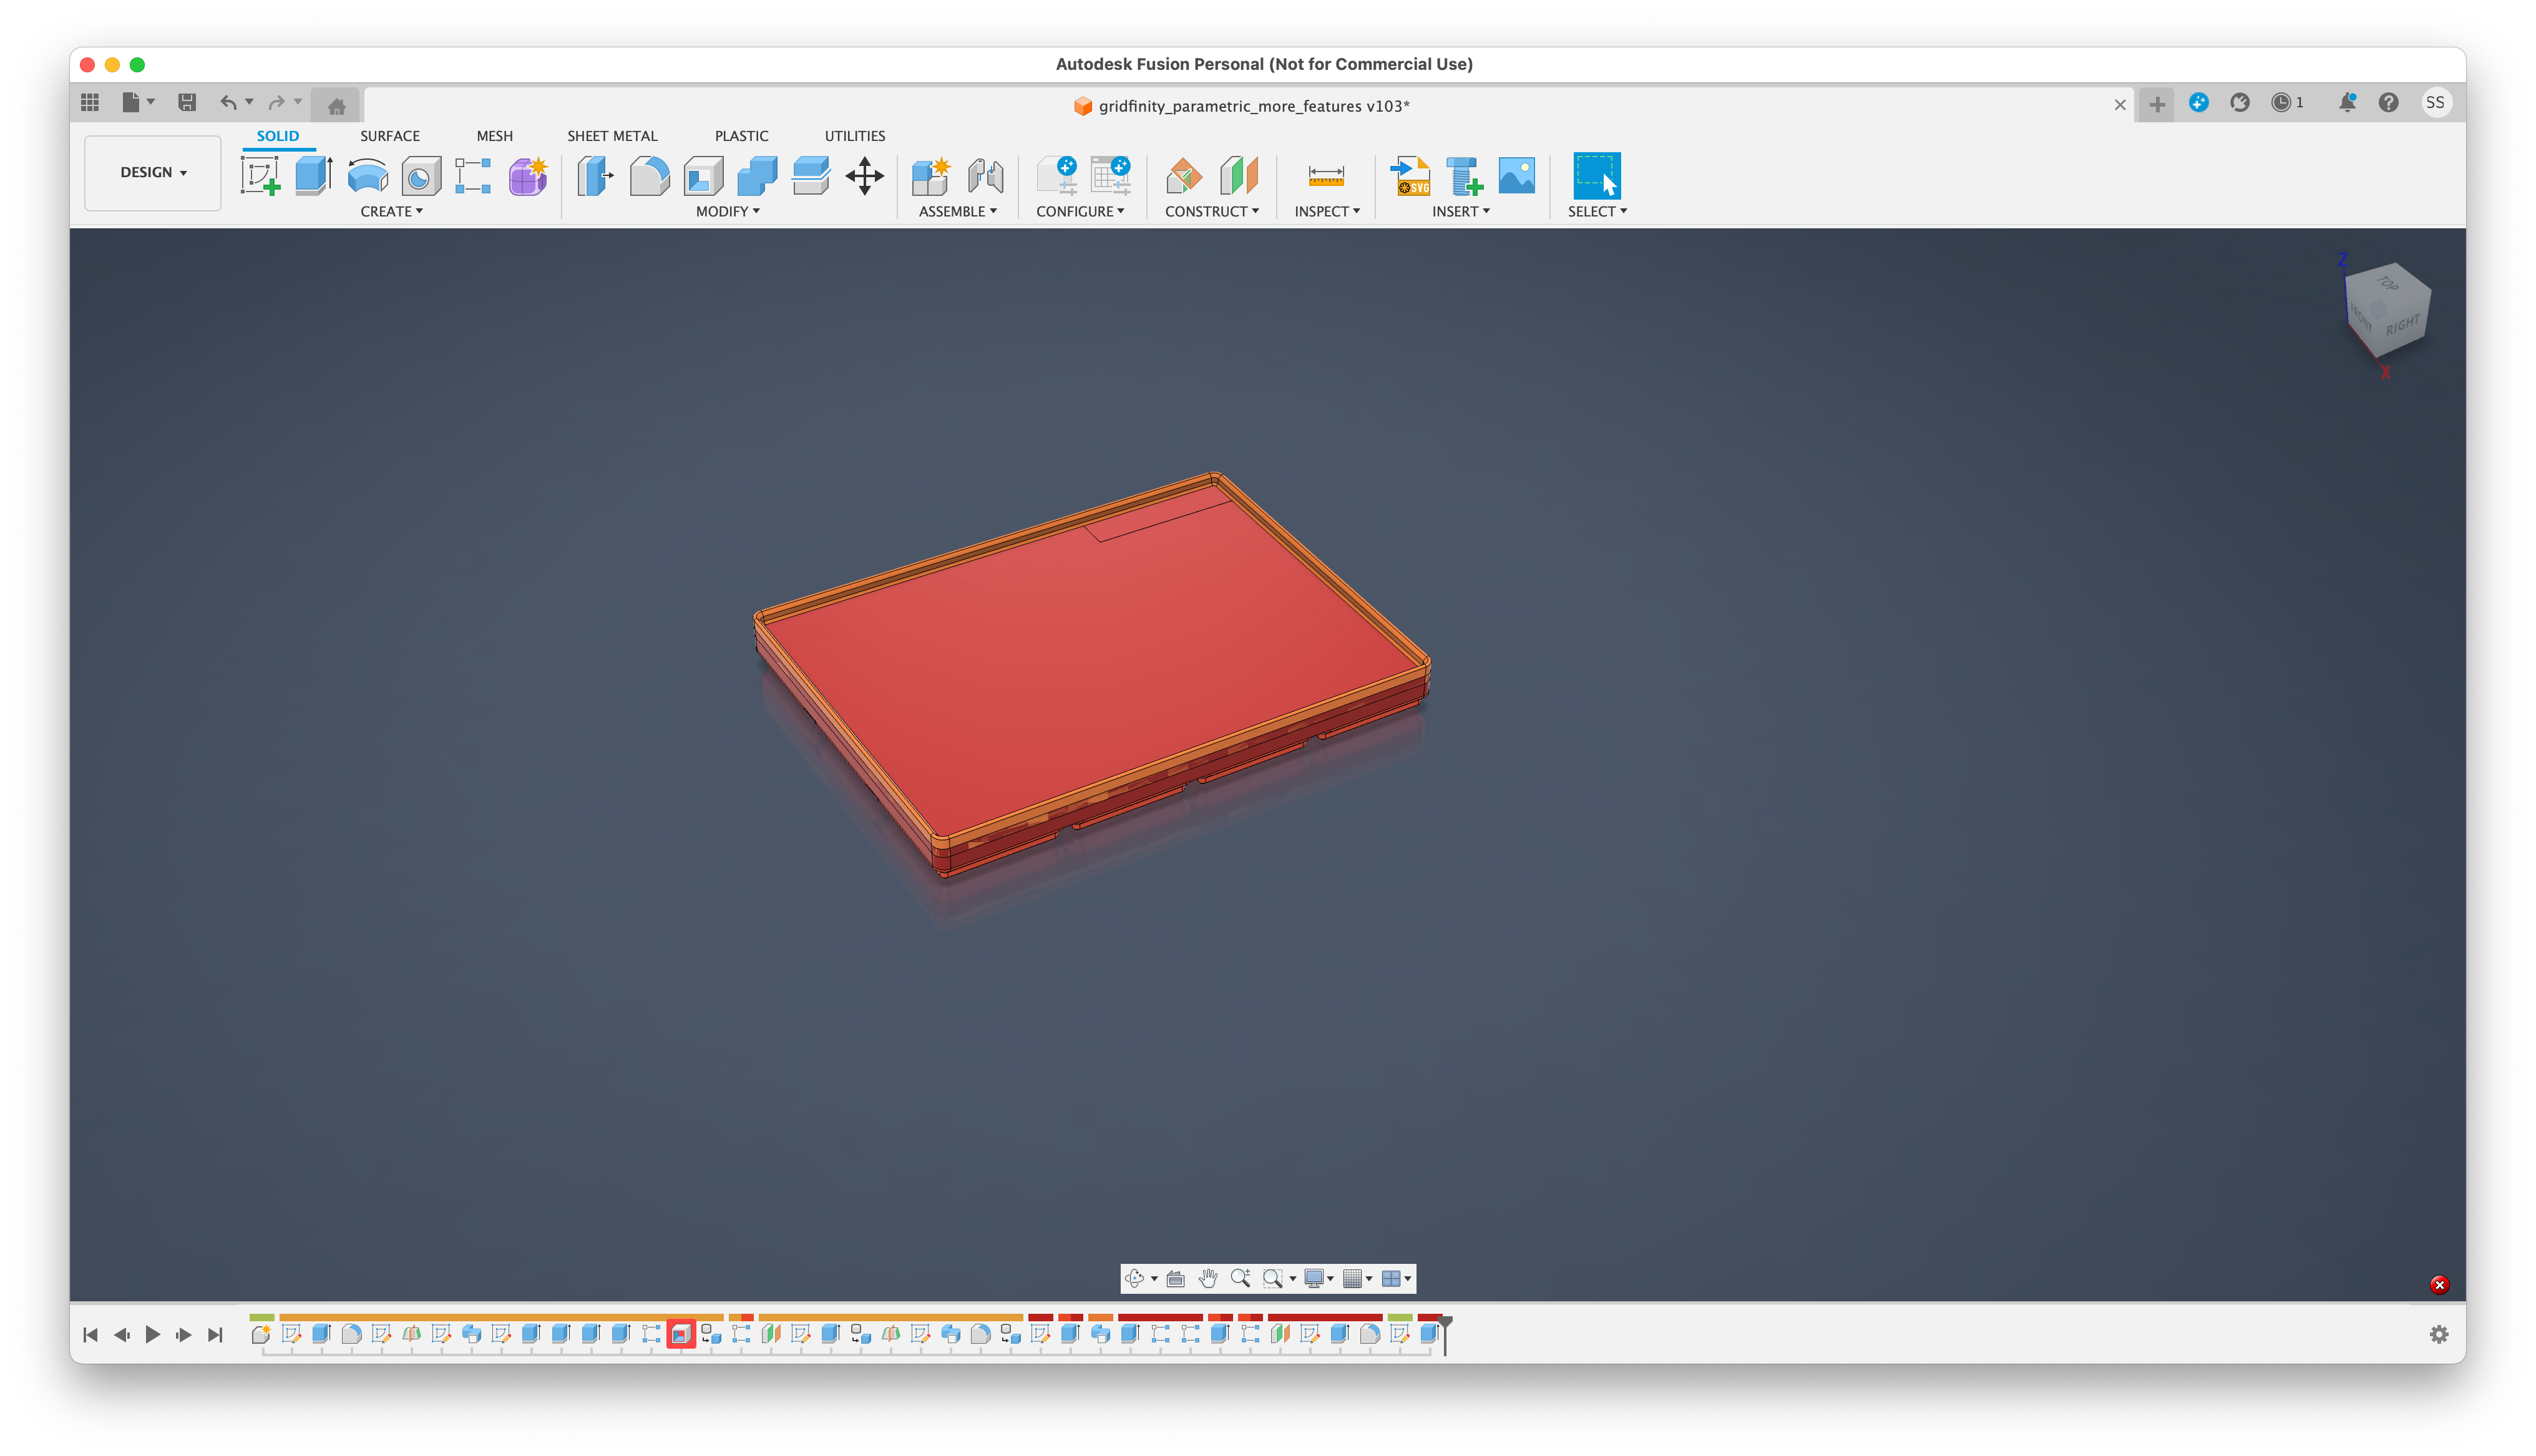Viewport: 2536px width, 1456px height.
Task: Open the SHEET METAL tab
Action: [x=612, y=136]
